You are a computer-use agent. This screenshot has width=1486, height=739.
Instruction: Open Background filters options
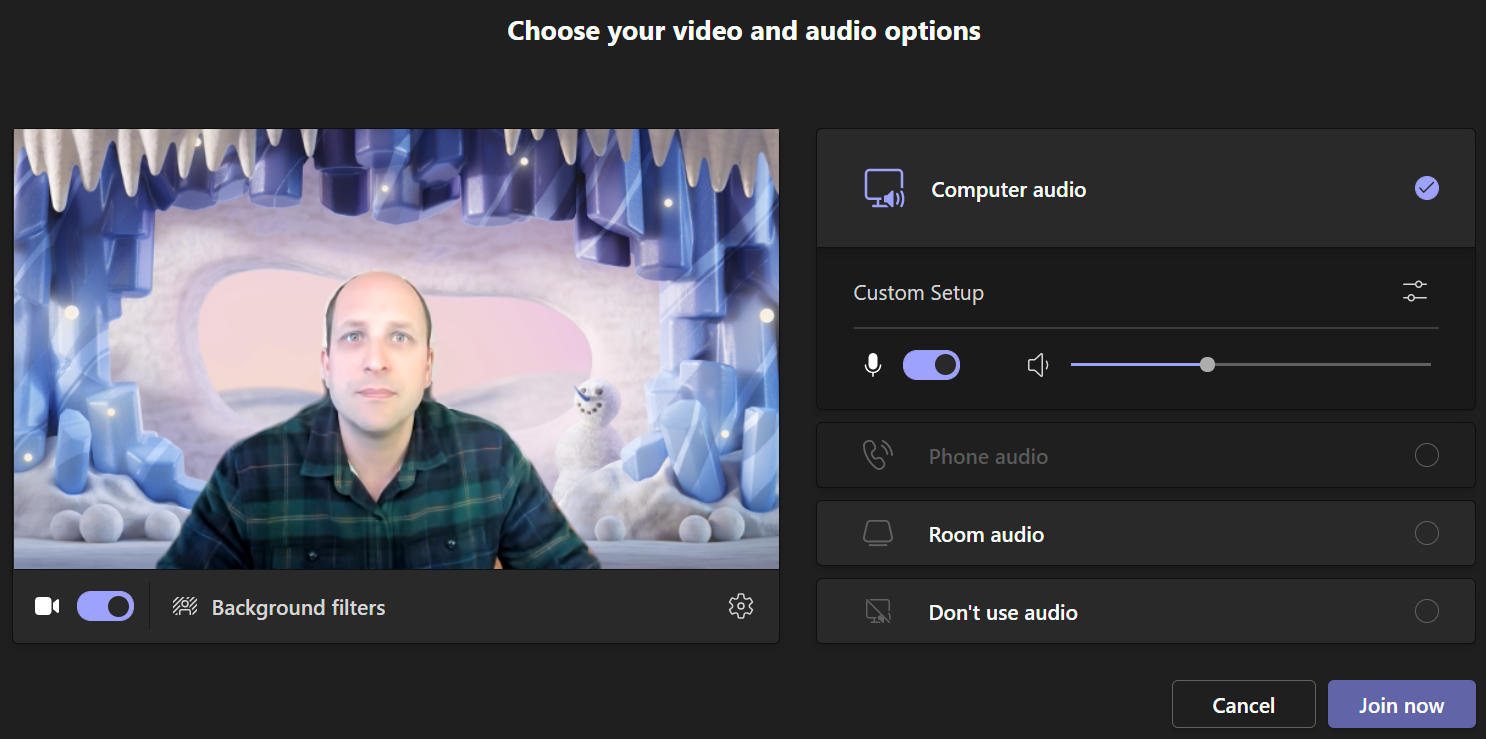coord(298,608)
